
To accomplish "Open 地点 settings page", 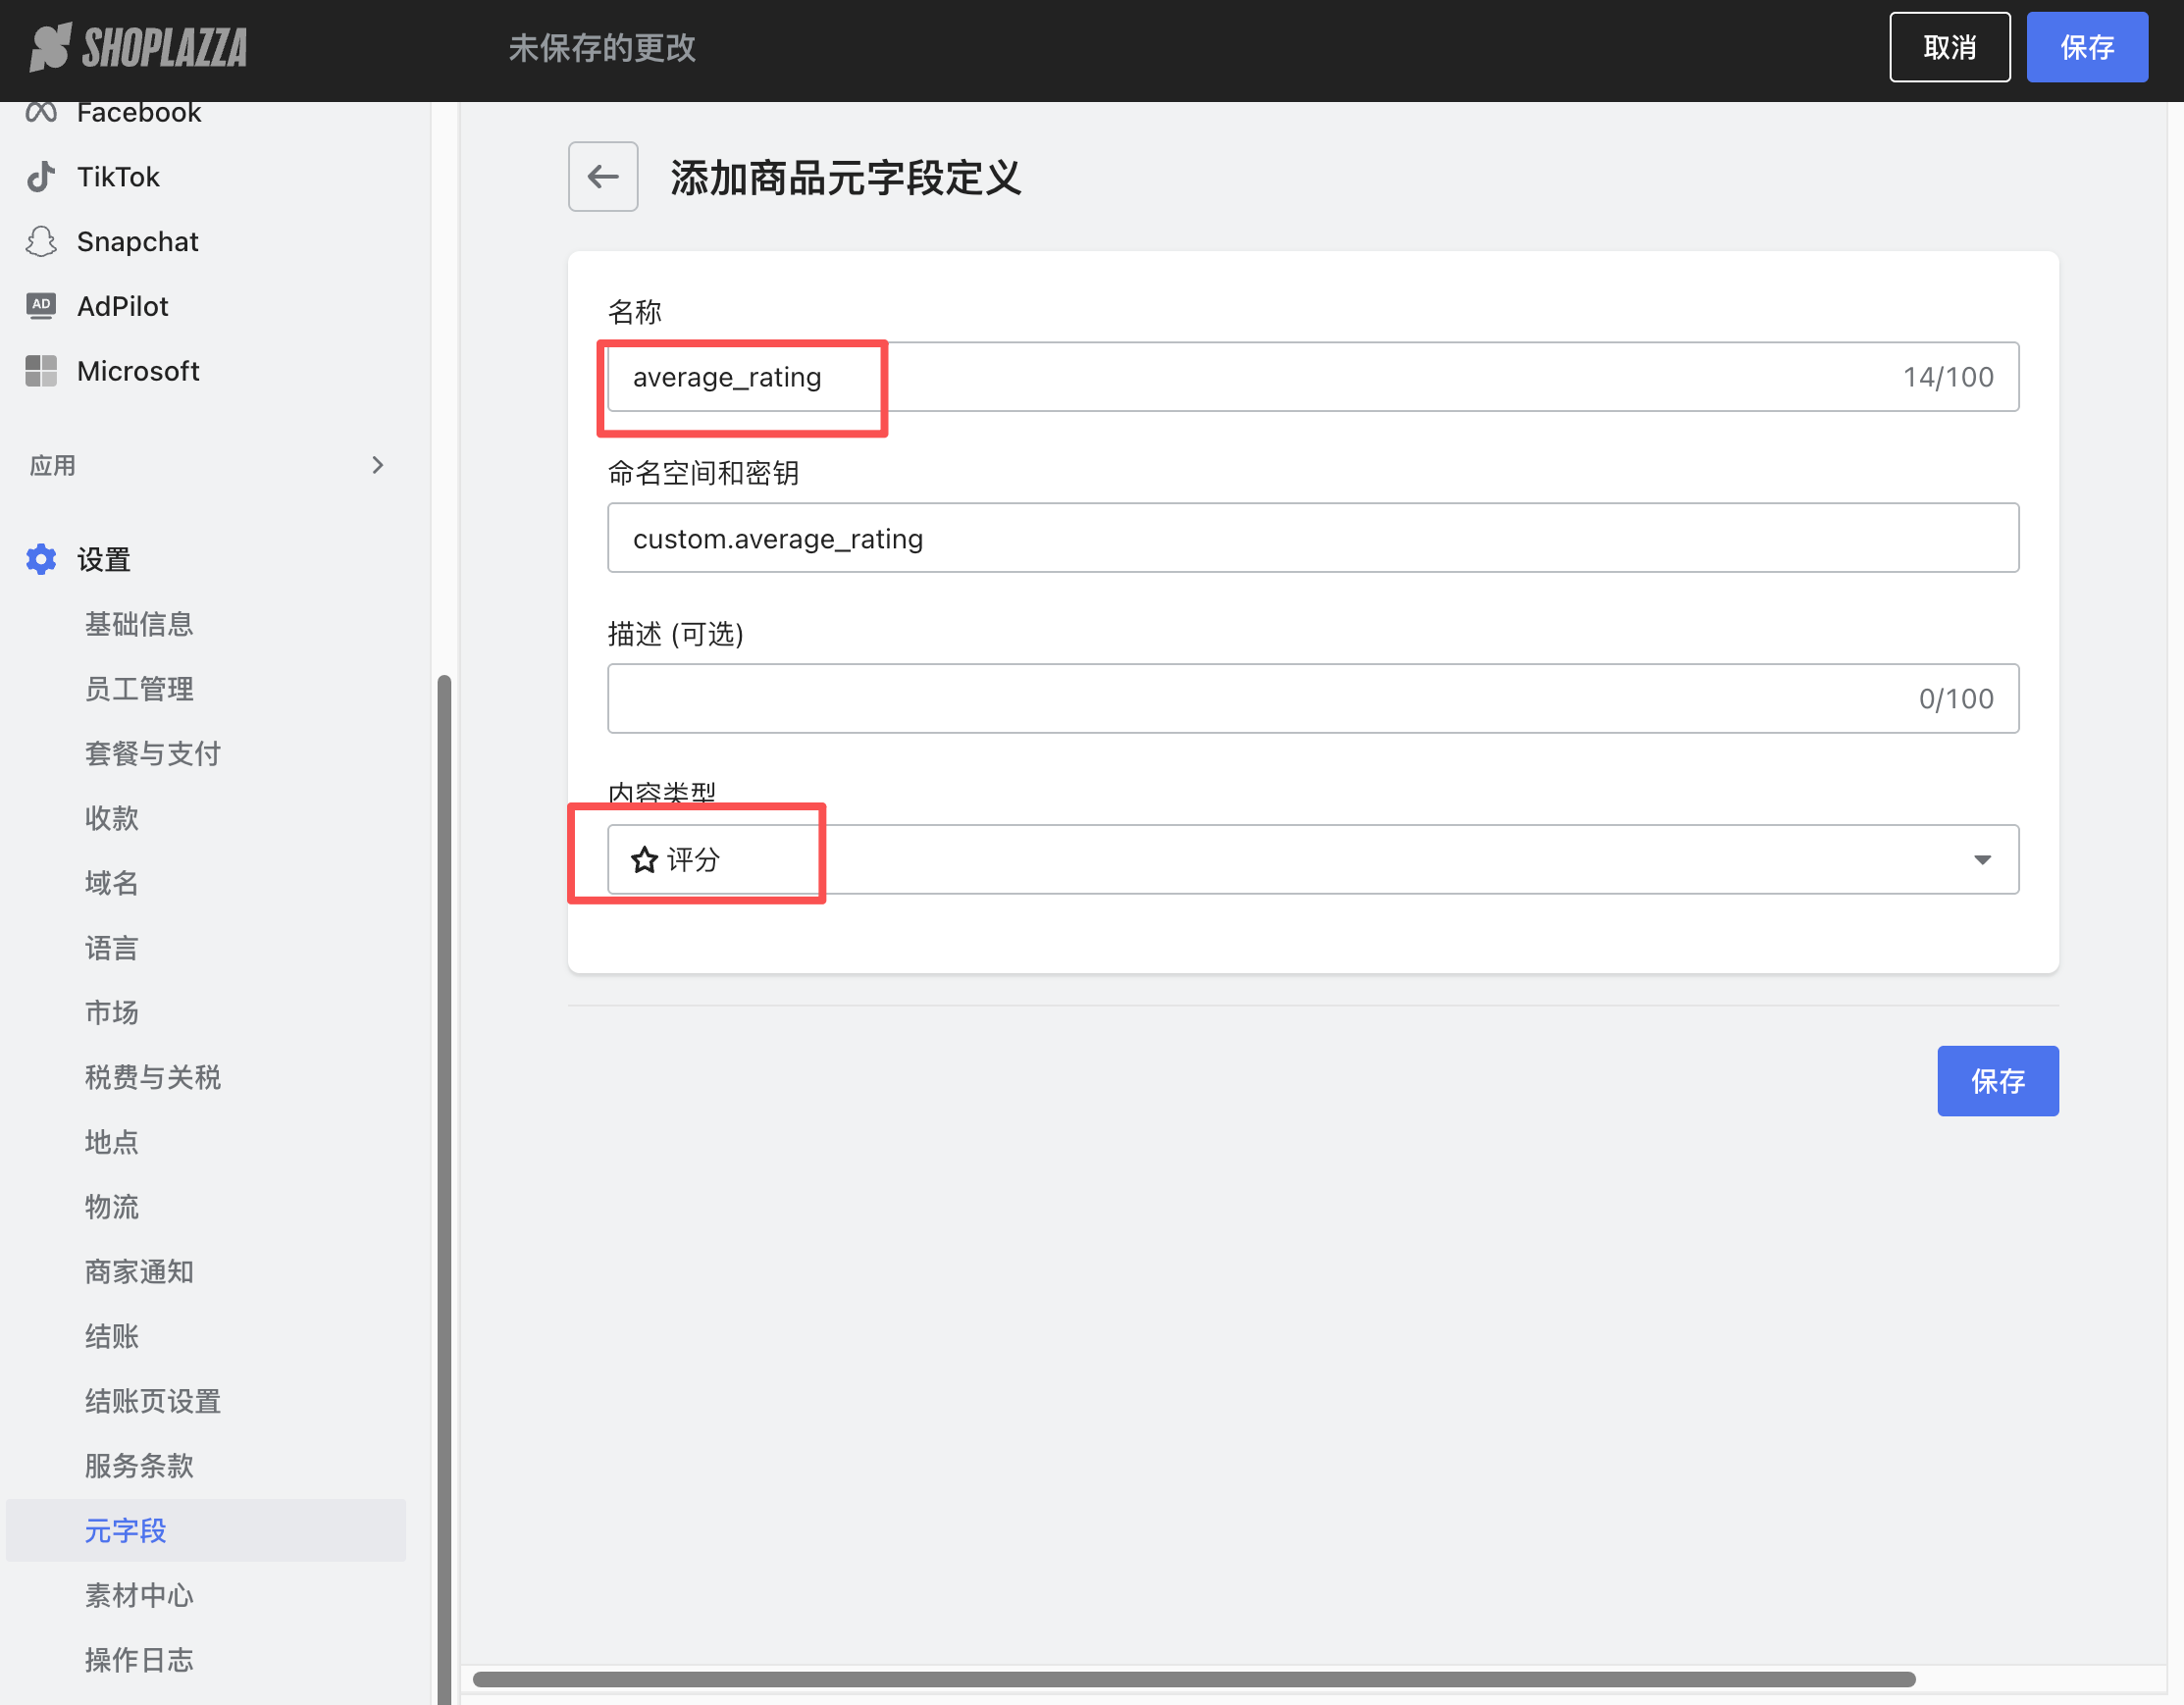I will [x=112, y=1142].
